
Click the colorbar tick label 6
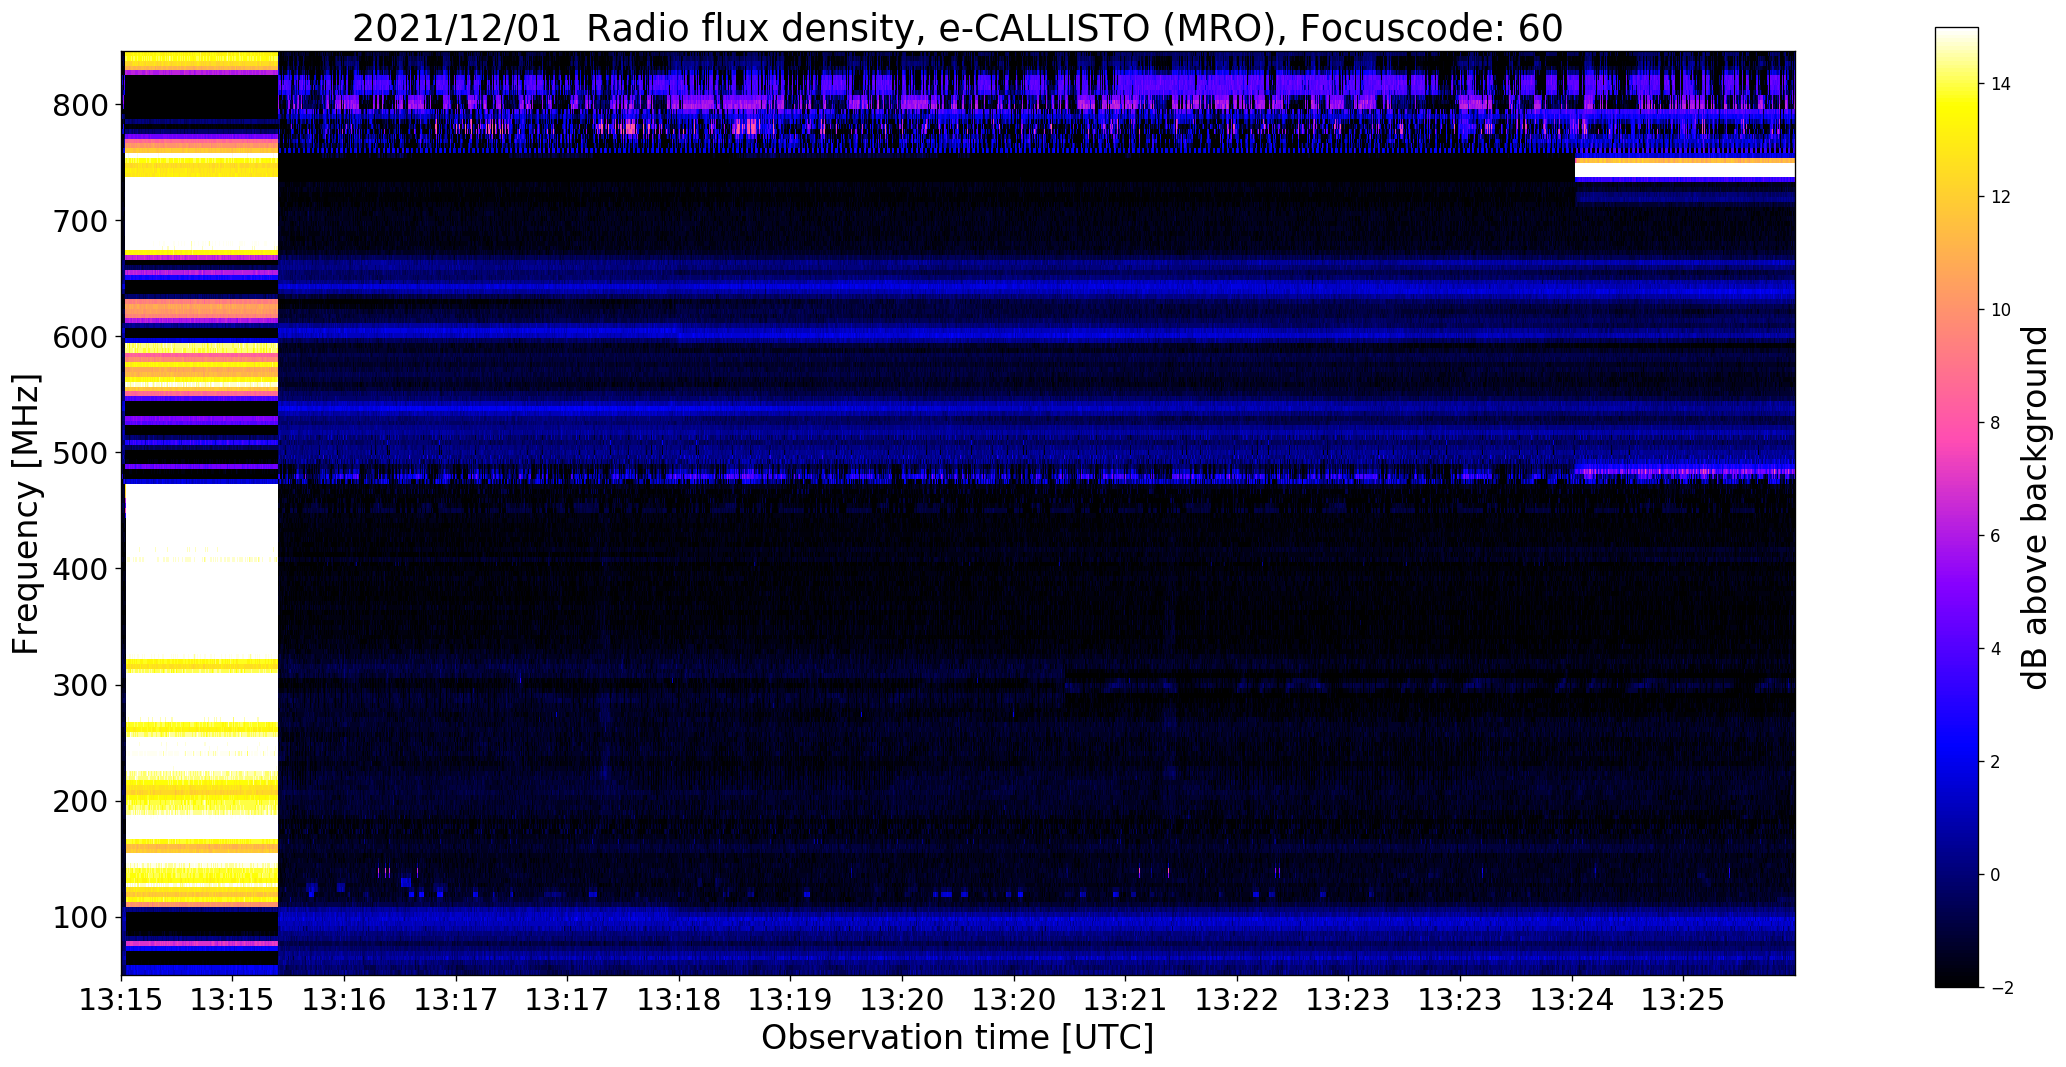pos(1995,536)
